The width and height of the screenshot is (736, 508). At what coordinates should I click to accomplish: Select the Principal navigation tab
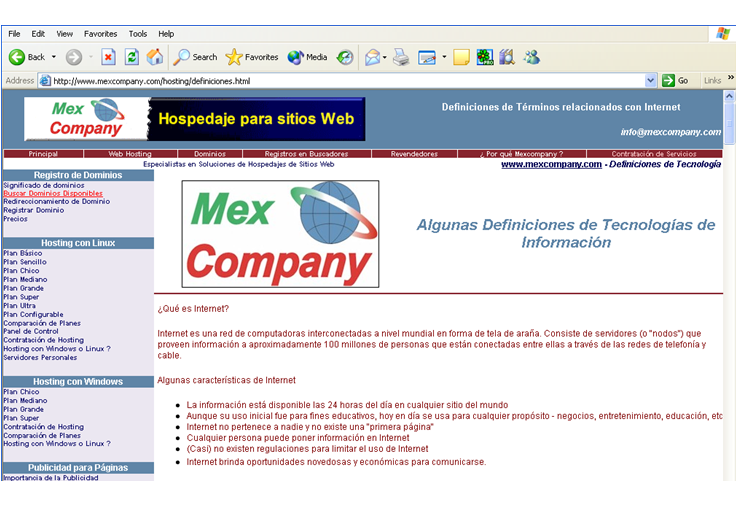click(43, 154)
